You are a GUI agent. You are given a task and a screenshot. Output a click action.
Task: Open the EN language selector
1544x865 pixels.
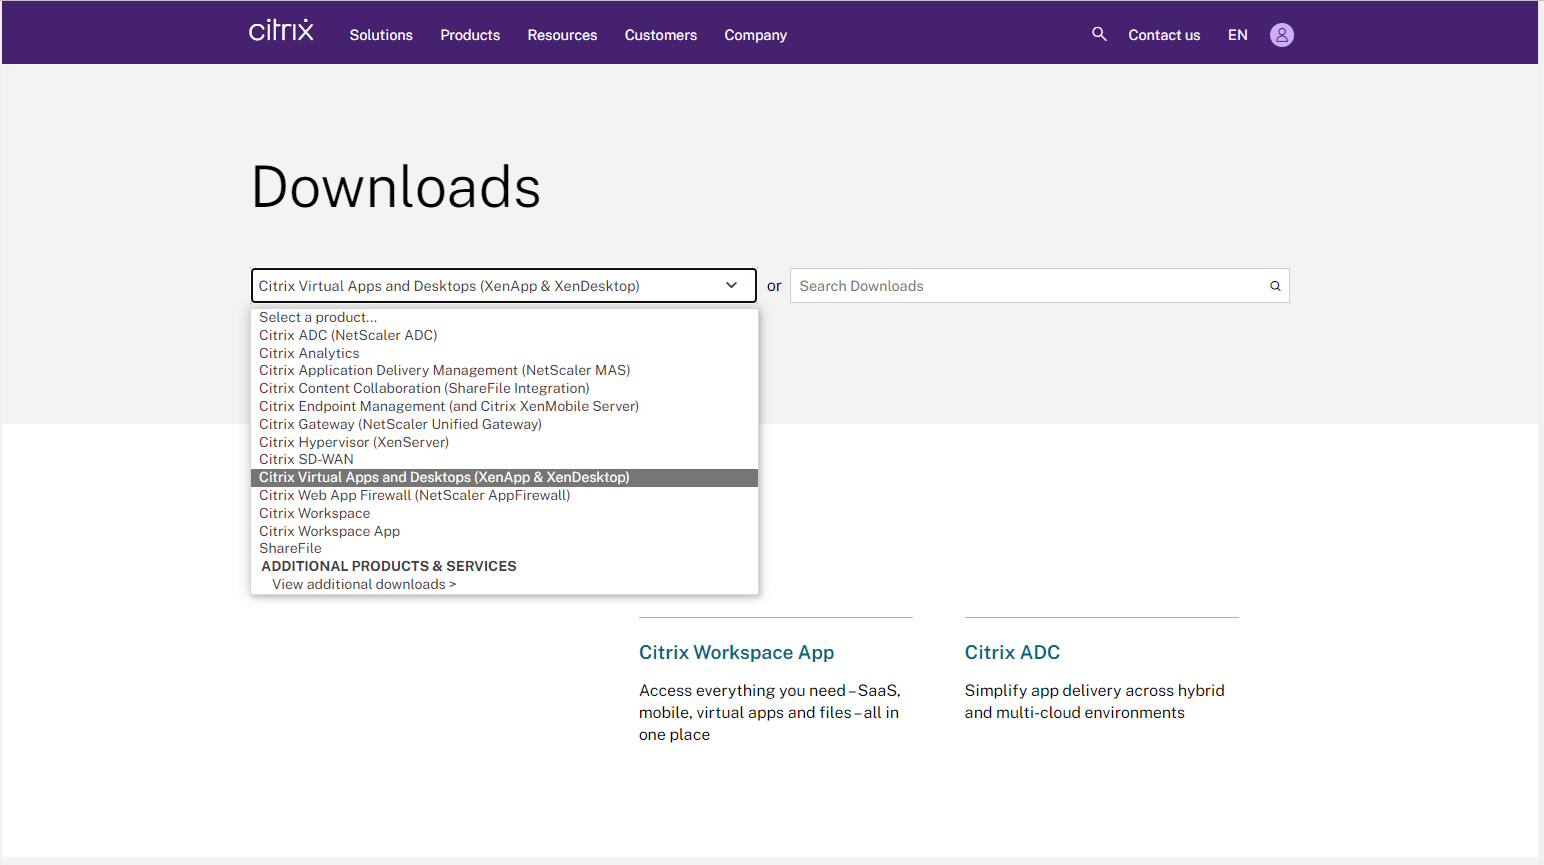pos(1237,35)
